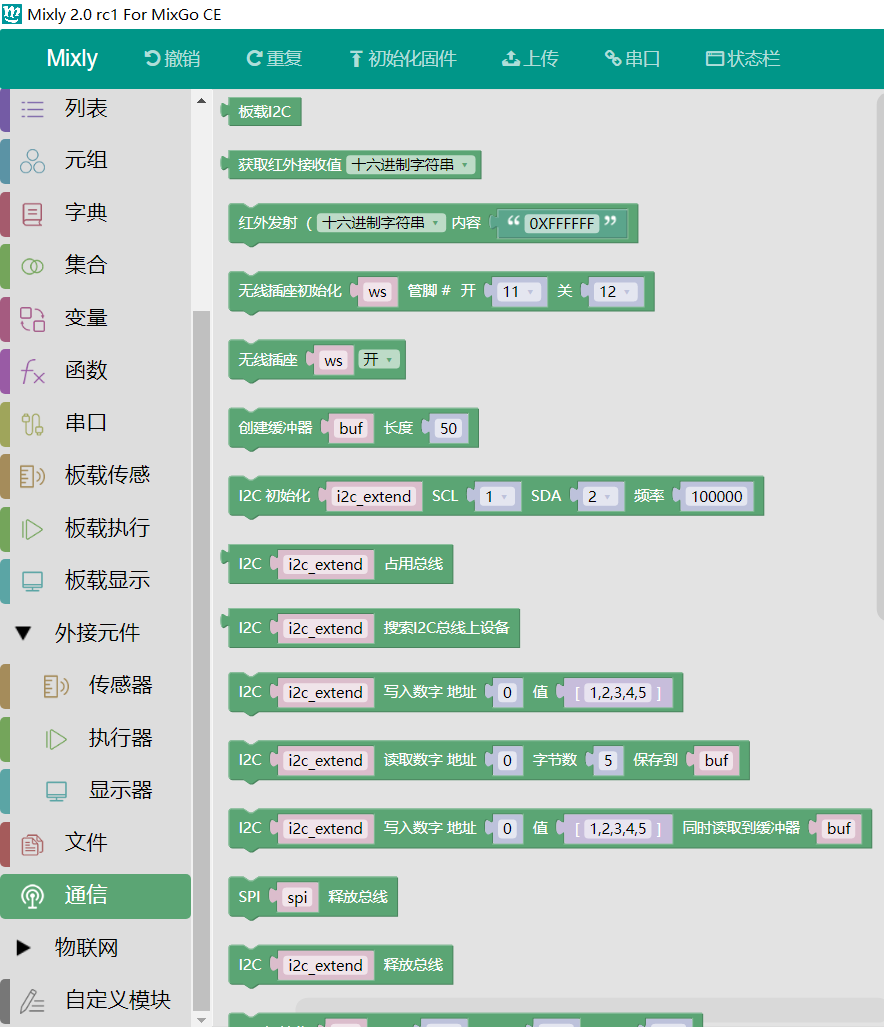Click the 板载传感 onboard sensor icon
This screenshot has height=1027, width=884.
[x=32, y=476]
